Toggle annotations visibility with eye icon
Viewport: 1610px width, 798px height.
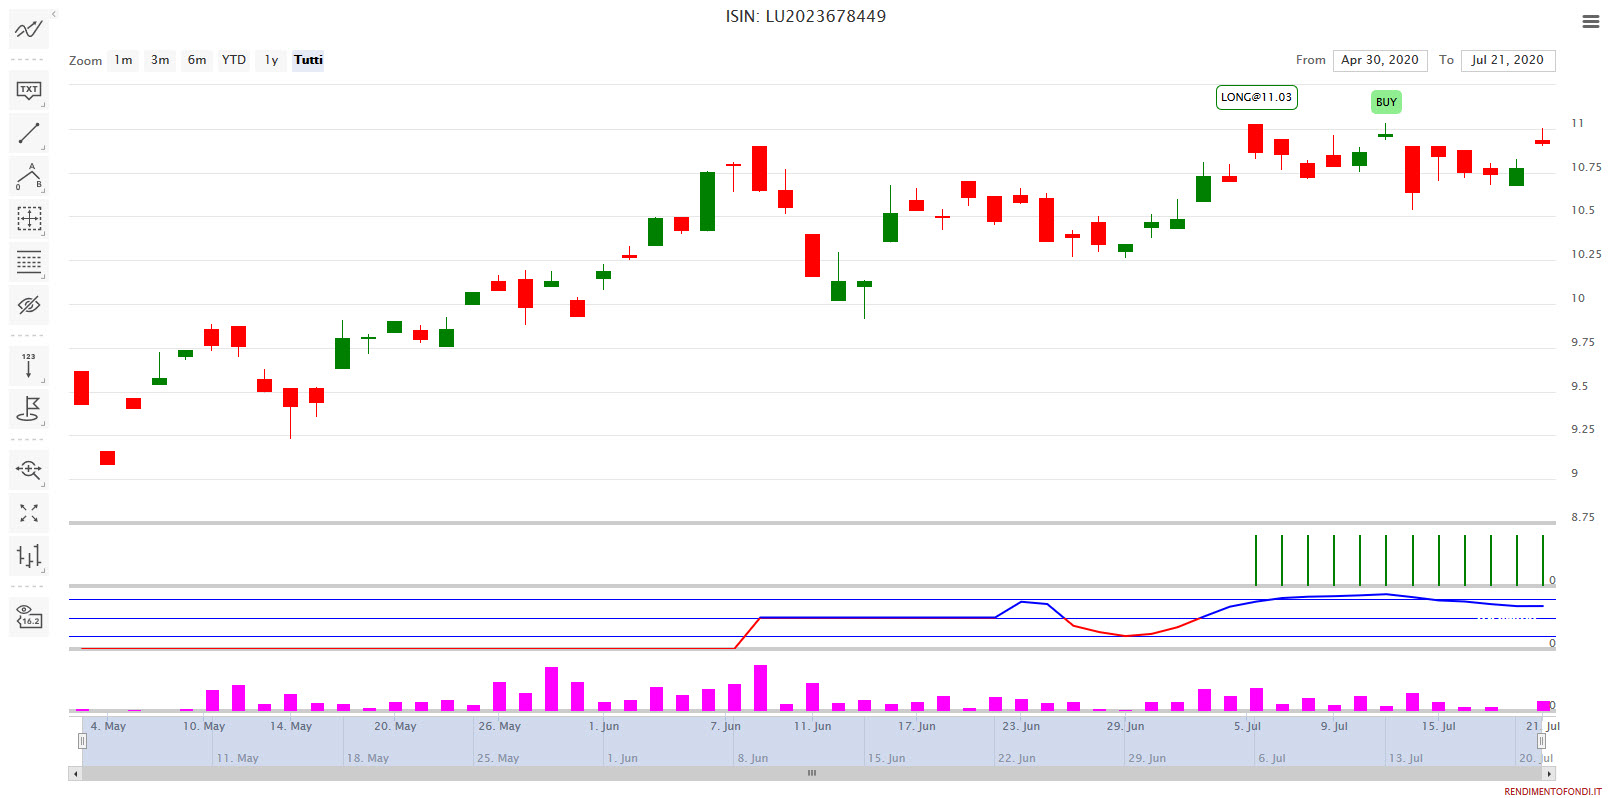[28, 305]
